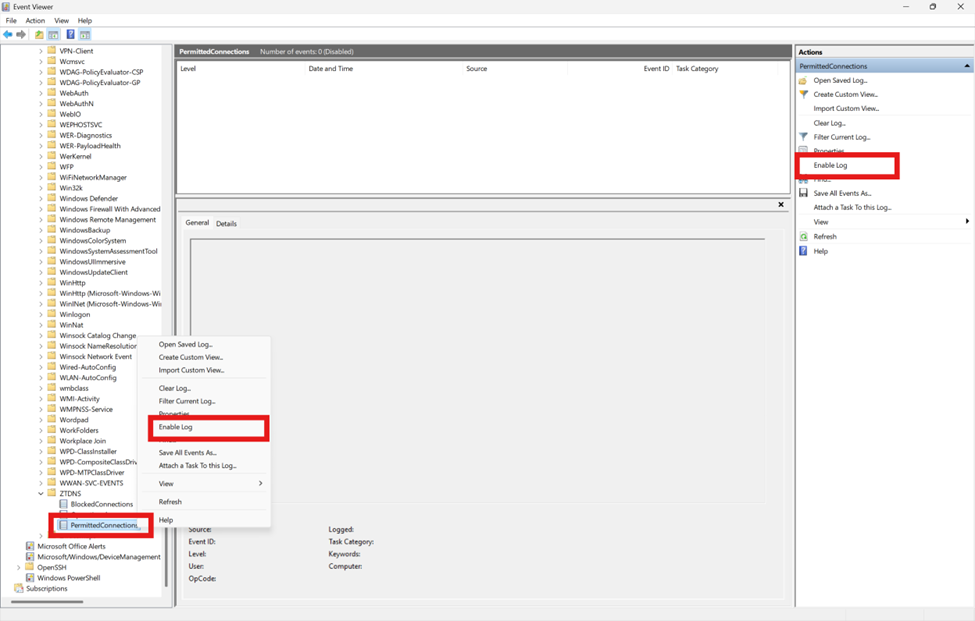The height and width of the screenshot is (621, 975).
Task: Collapse the ZTDNS tree node
Action: (x=38, y=492)
